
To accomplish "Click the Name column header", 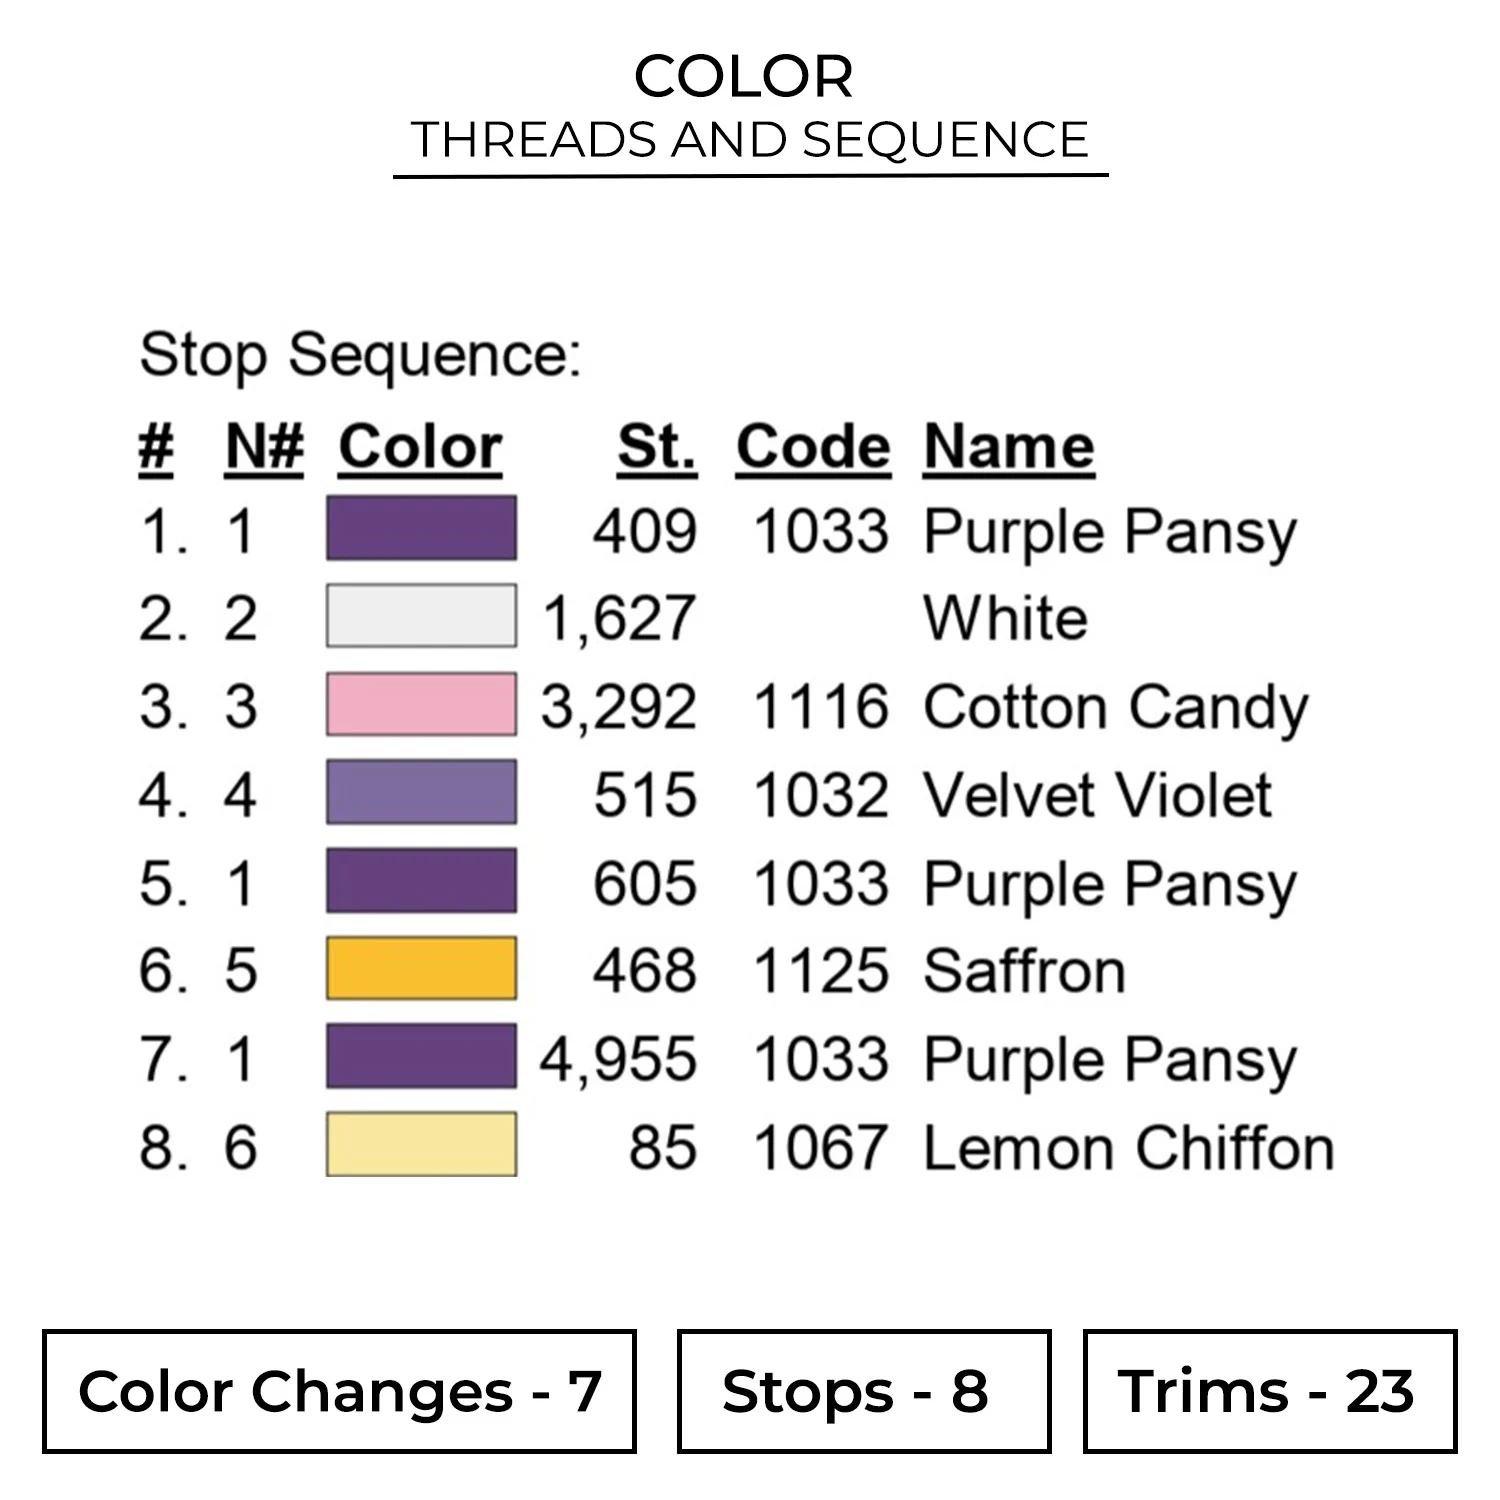I will click(1008, 446).
